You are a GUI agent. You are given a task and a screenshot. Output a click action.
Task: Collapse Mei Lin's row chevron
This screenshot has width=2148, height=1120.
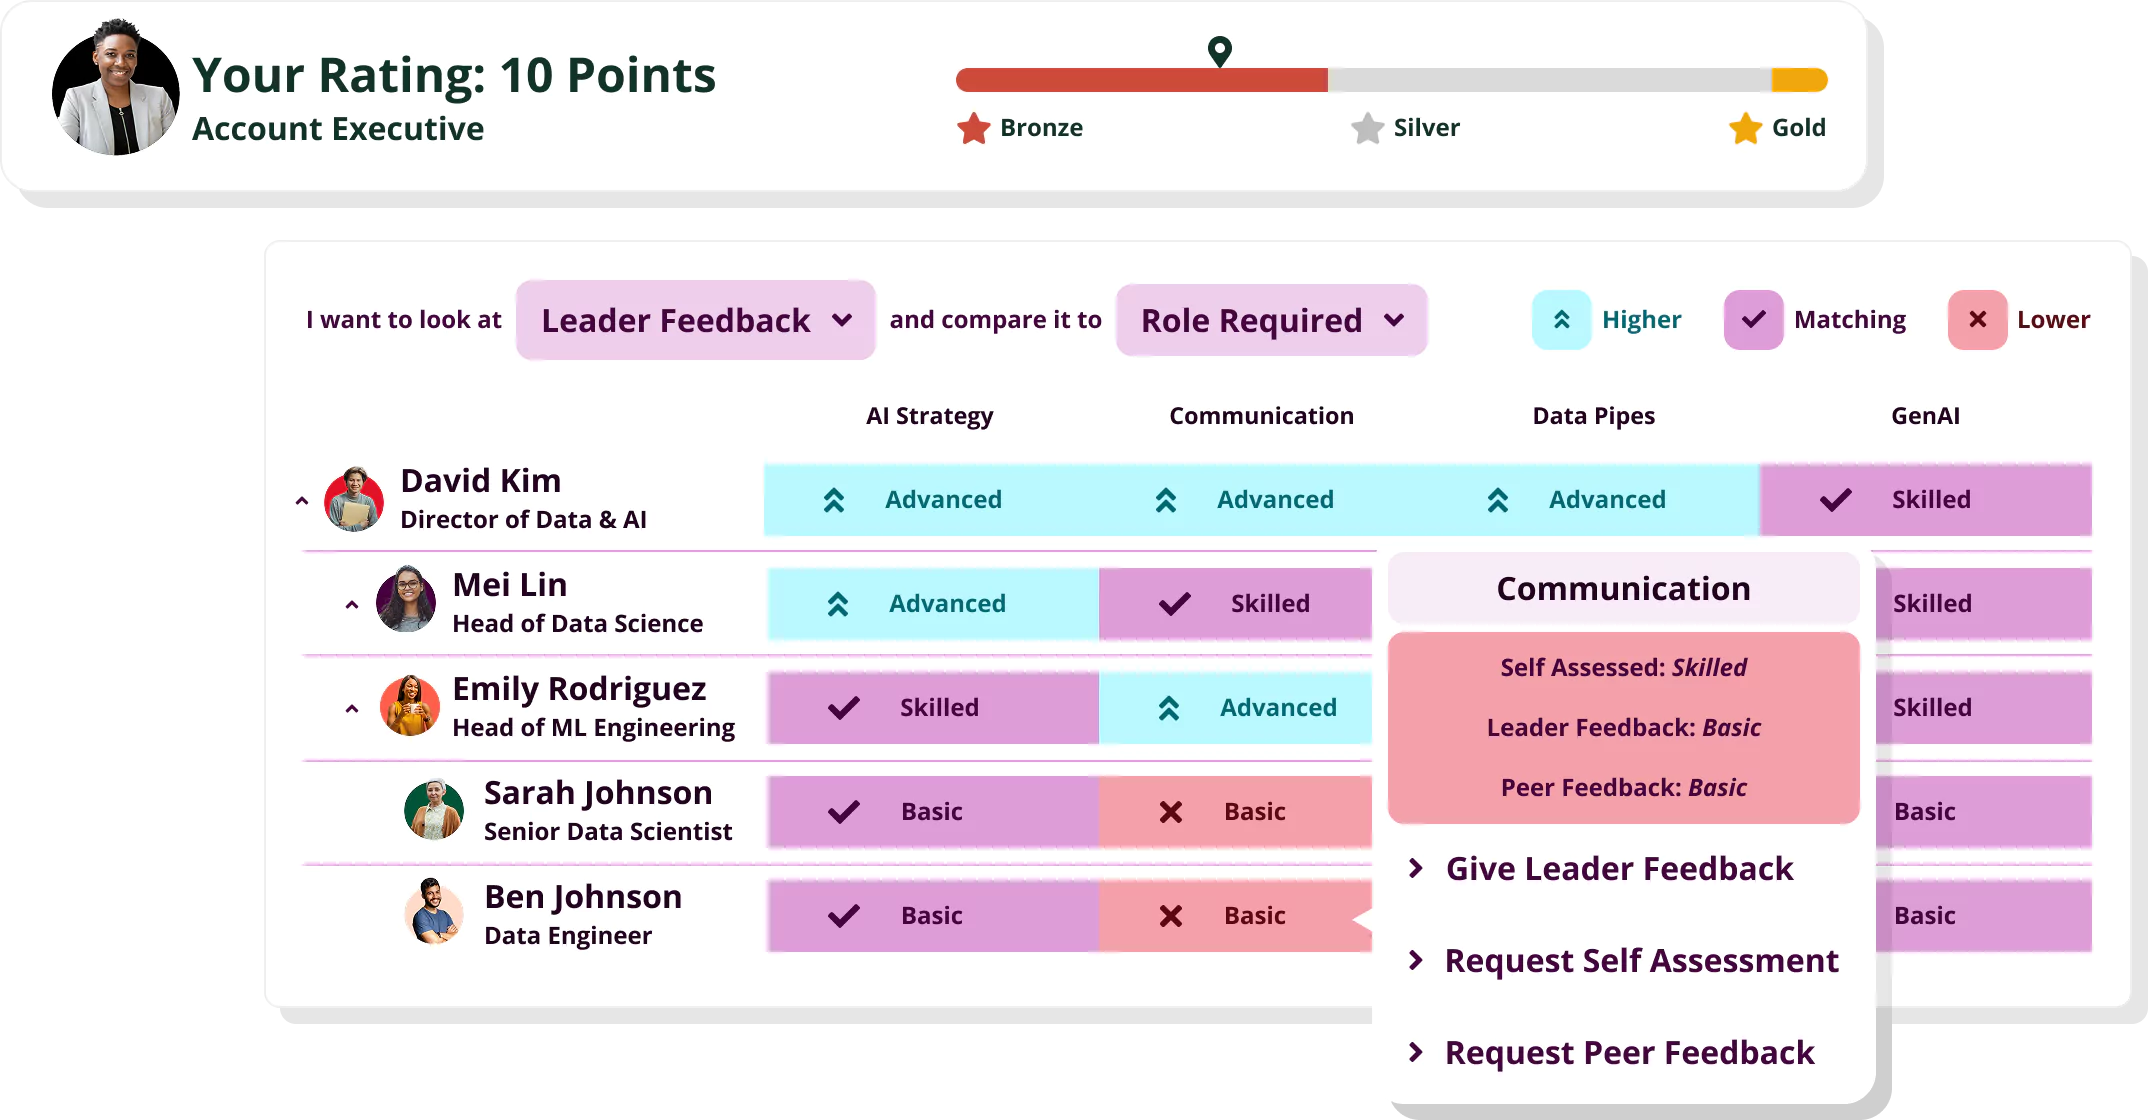click(x=352, y=605)
